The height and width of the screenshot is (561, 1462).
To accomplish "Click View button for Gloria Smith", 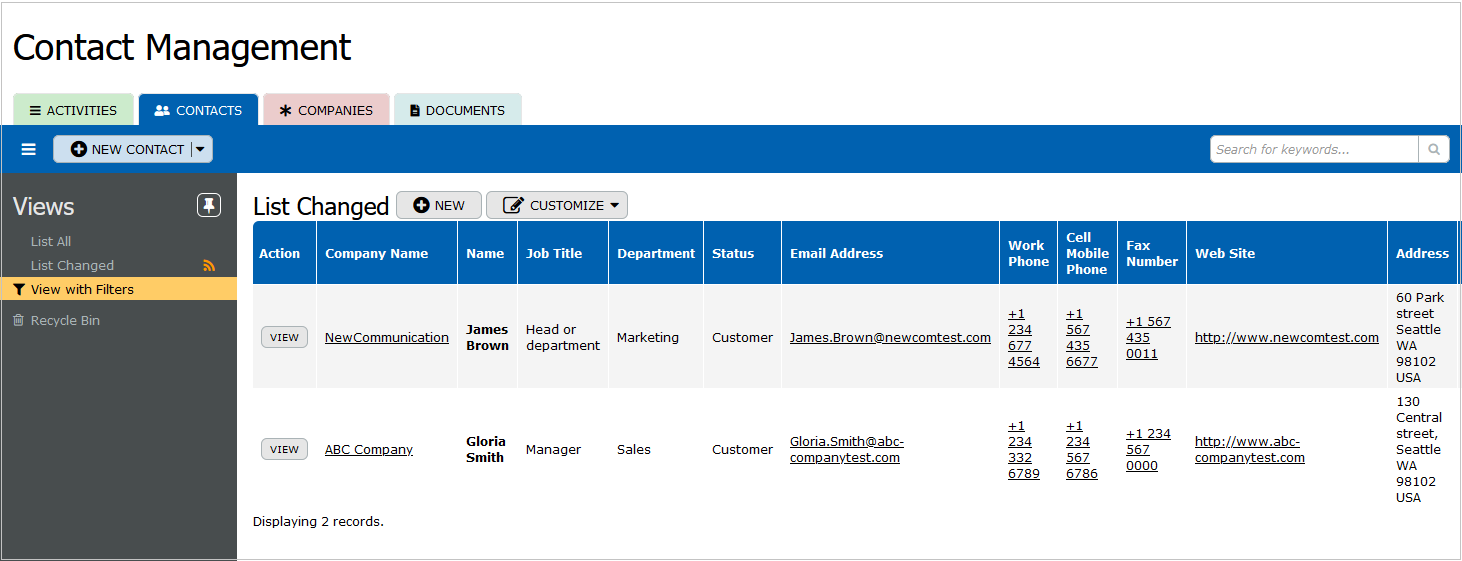I will point(284,449).
